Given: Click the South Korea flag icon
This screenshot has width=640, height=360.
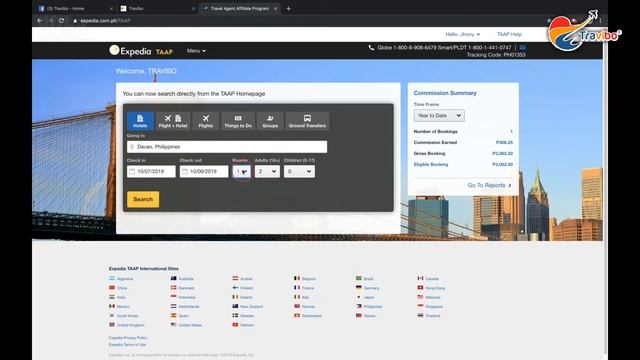Looking at the screenshot, I should pos(112,316).
